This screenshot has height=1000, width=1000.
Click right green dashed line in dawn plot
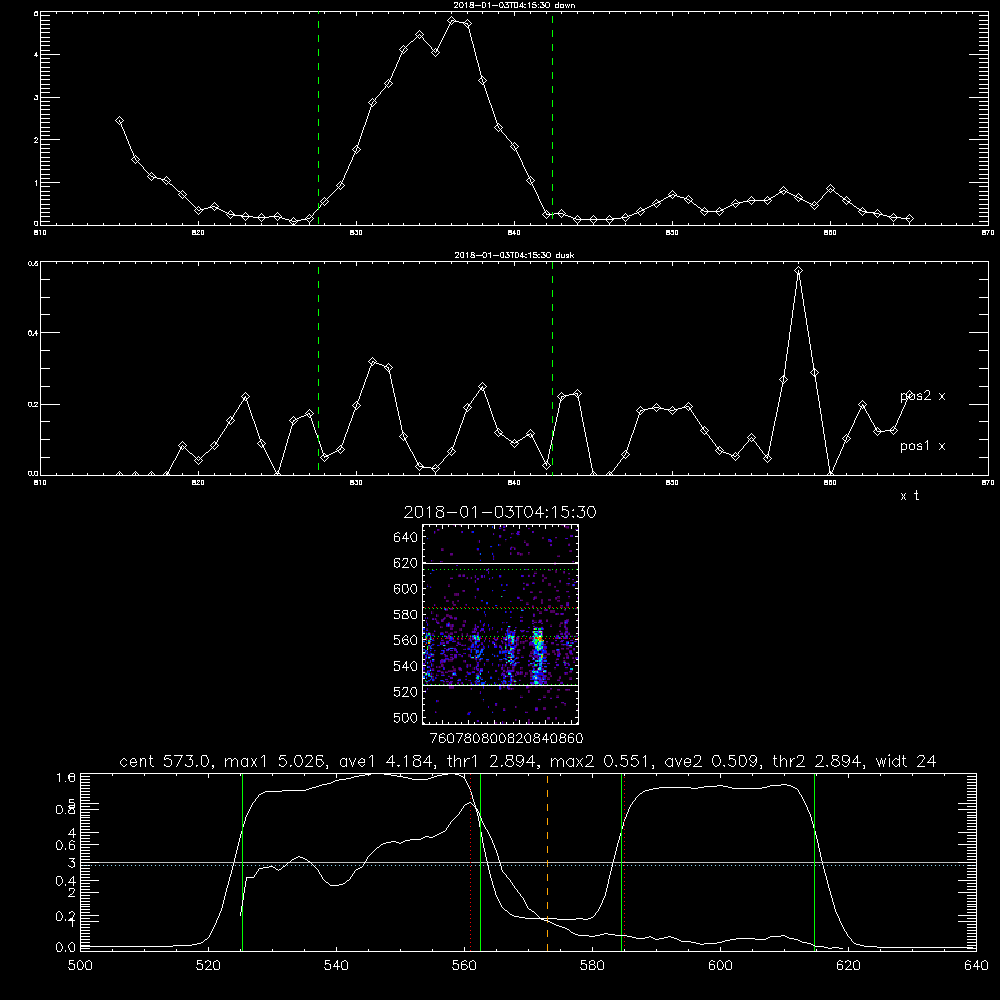tap(552, 119)
